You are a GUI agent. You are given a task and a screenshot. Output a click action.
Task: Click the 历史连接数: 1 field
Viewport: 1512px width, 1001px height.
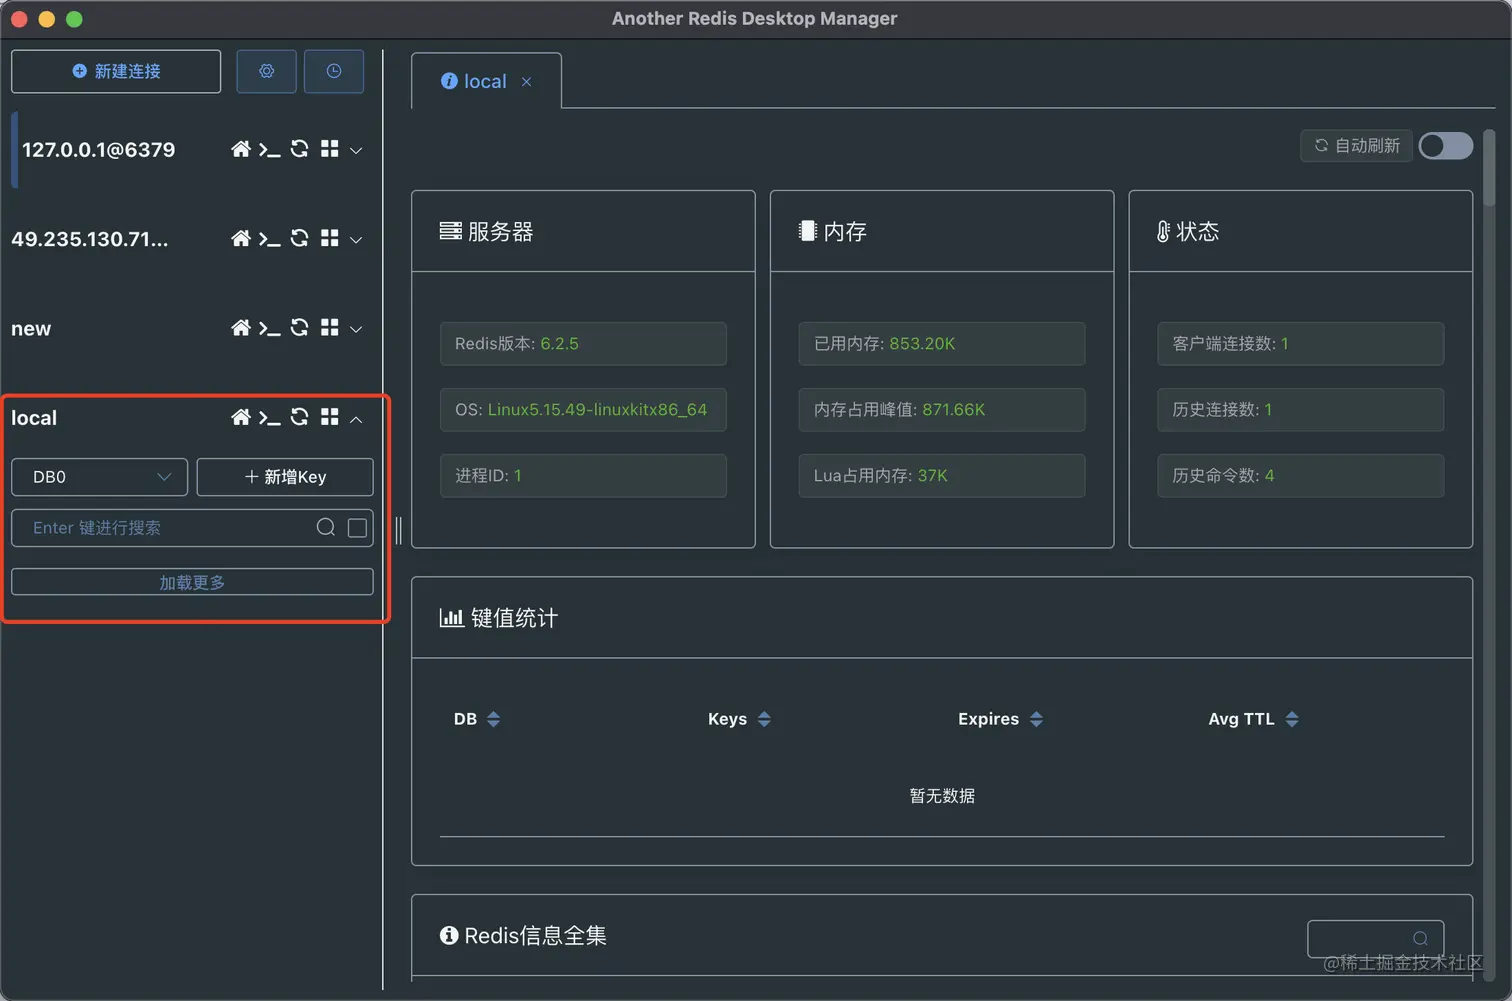point(1300,409)
